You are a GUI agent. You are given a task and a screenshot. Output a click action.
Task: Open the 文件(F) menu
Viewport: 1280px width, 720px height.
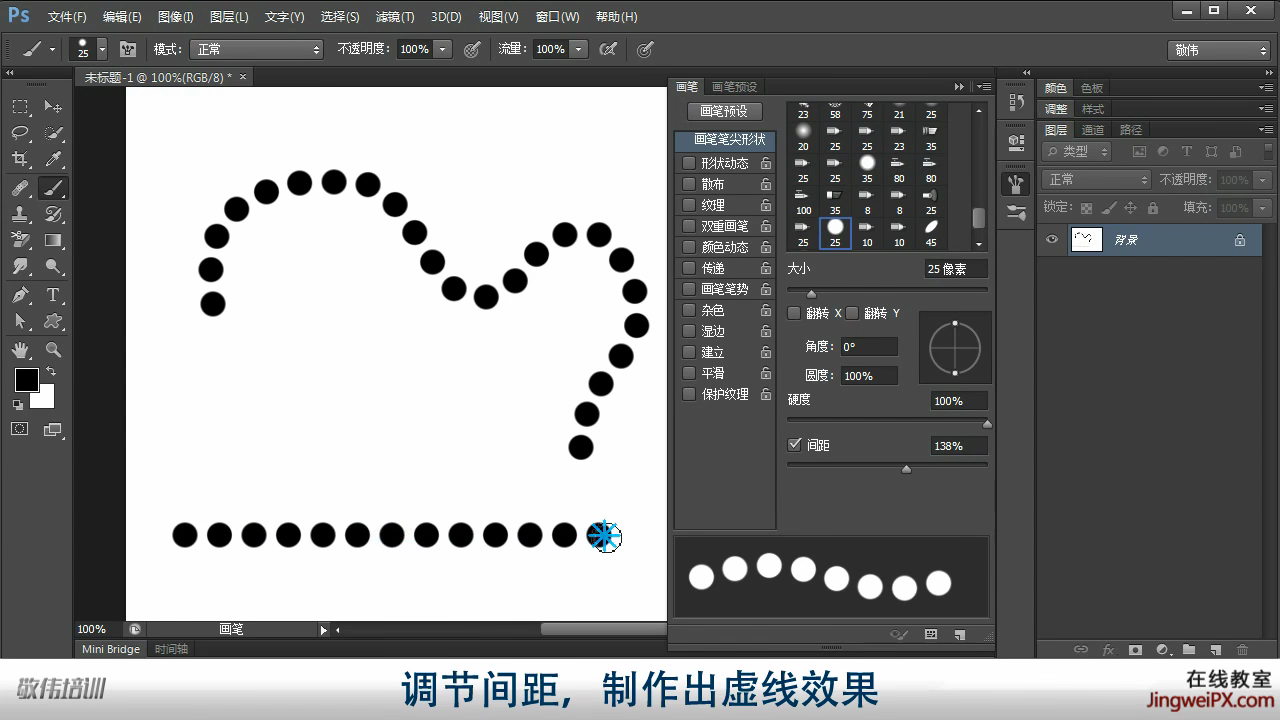(67, 17)
